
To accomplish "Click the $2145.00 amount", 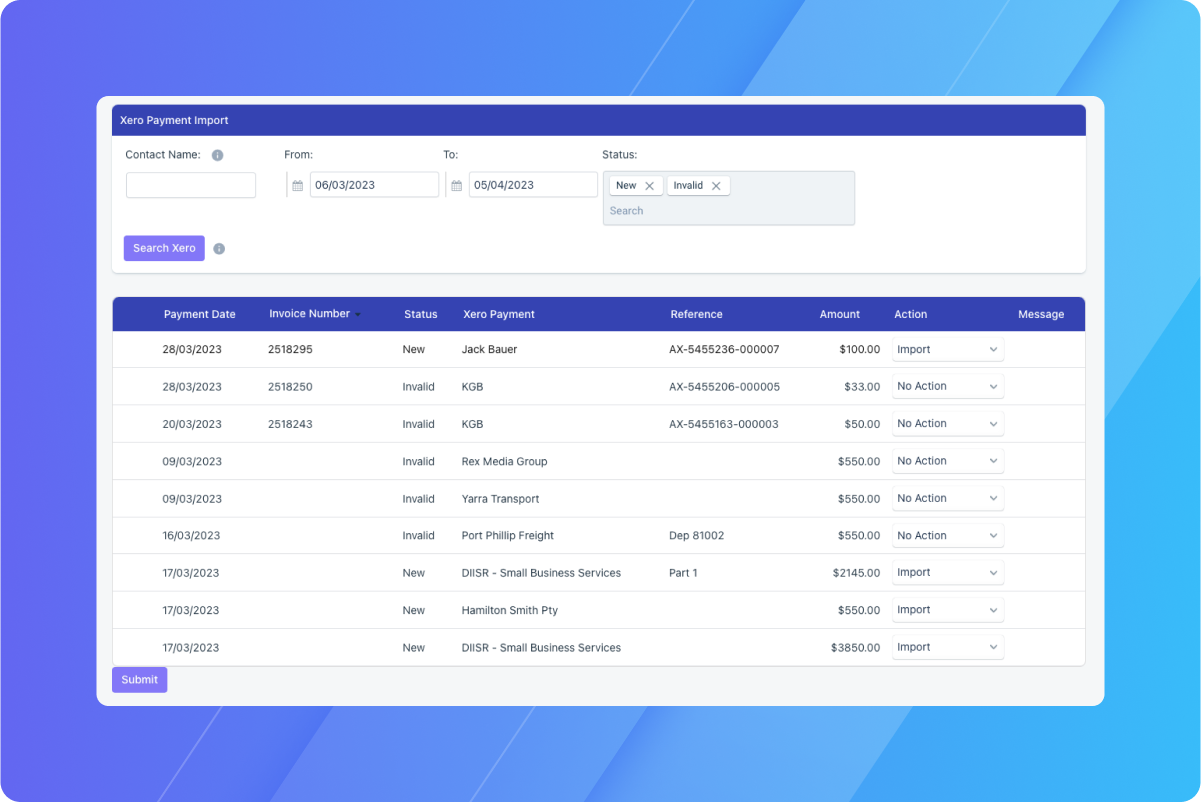I will [x=856, y=573].
